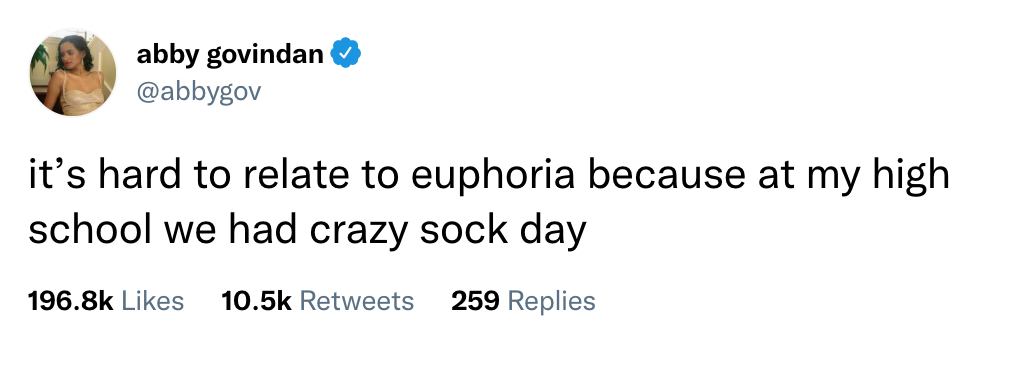
Task: Click the surname "govindan" in display name
Action: coord(265,54)
